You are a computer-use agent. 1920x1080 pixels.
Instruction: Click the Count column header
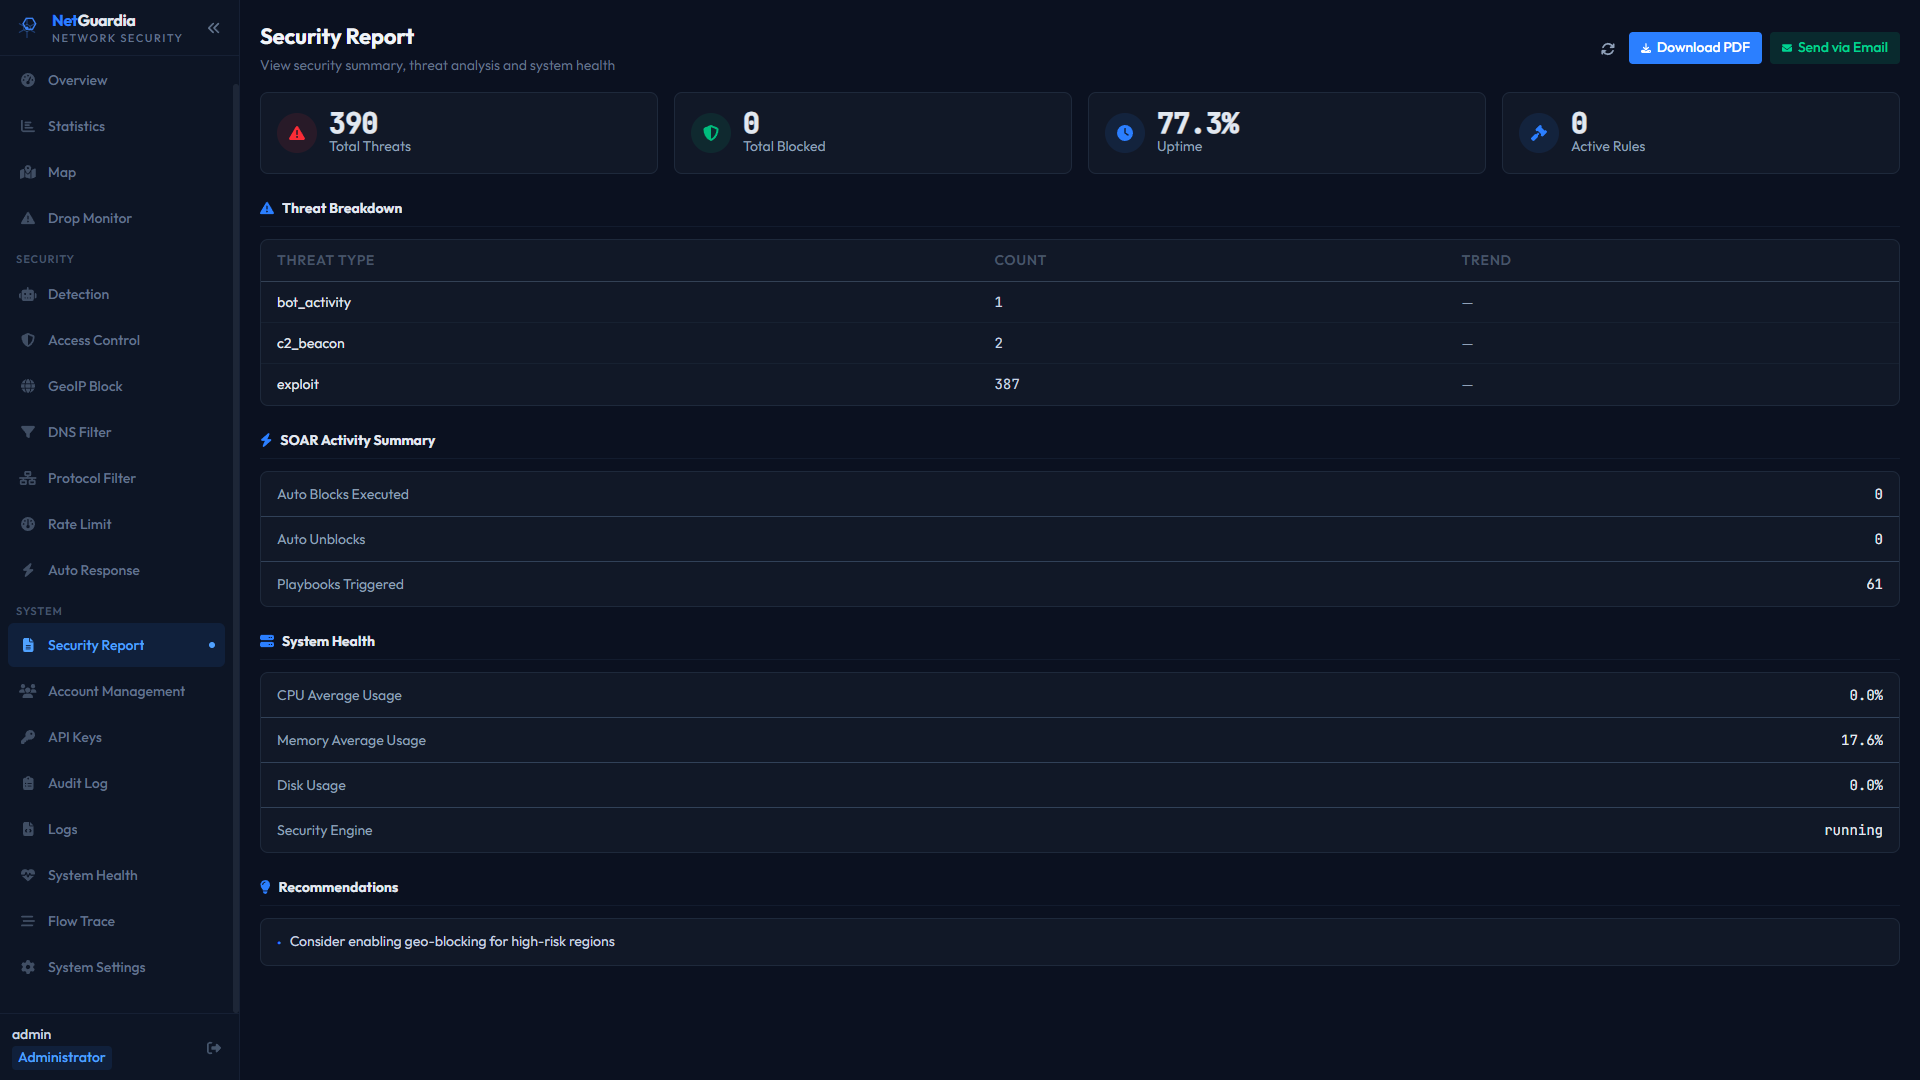pyautogui.click(x=1020, y=260)
